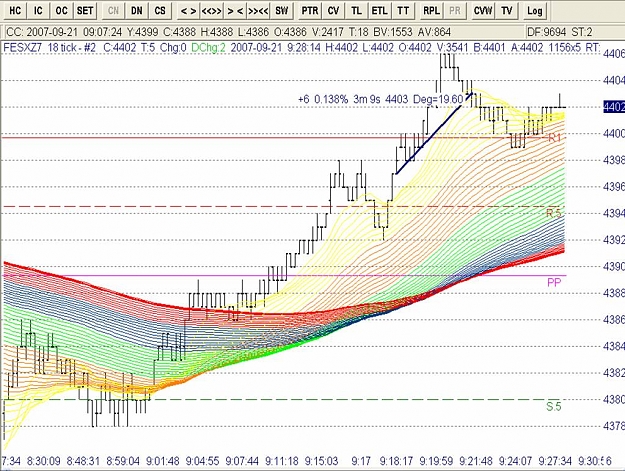625x471 pixels.
Task: Click the R.5 pivot level label
Action: pos(553,213)
